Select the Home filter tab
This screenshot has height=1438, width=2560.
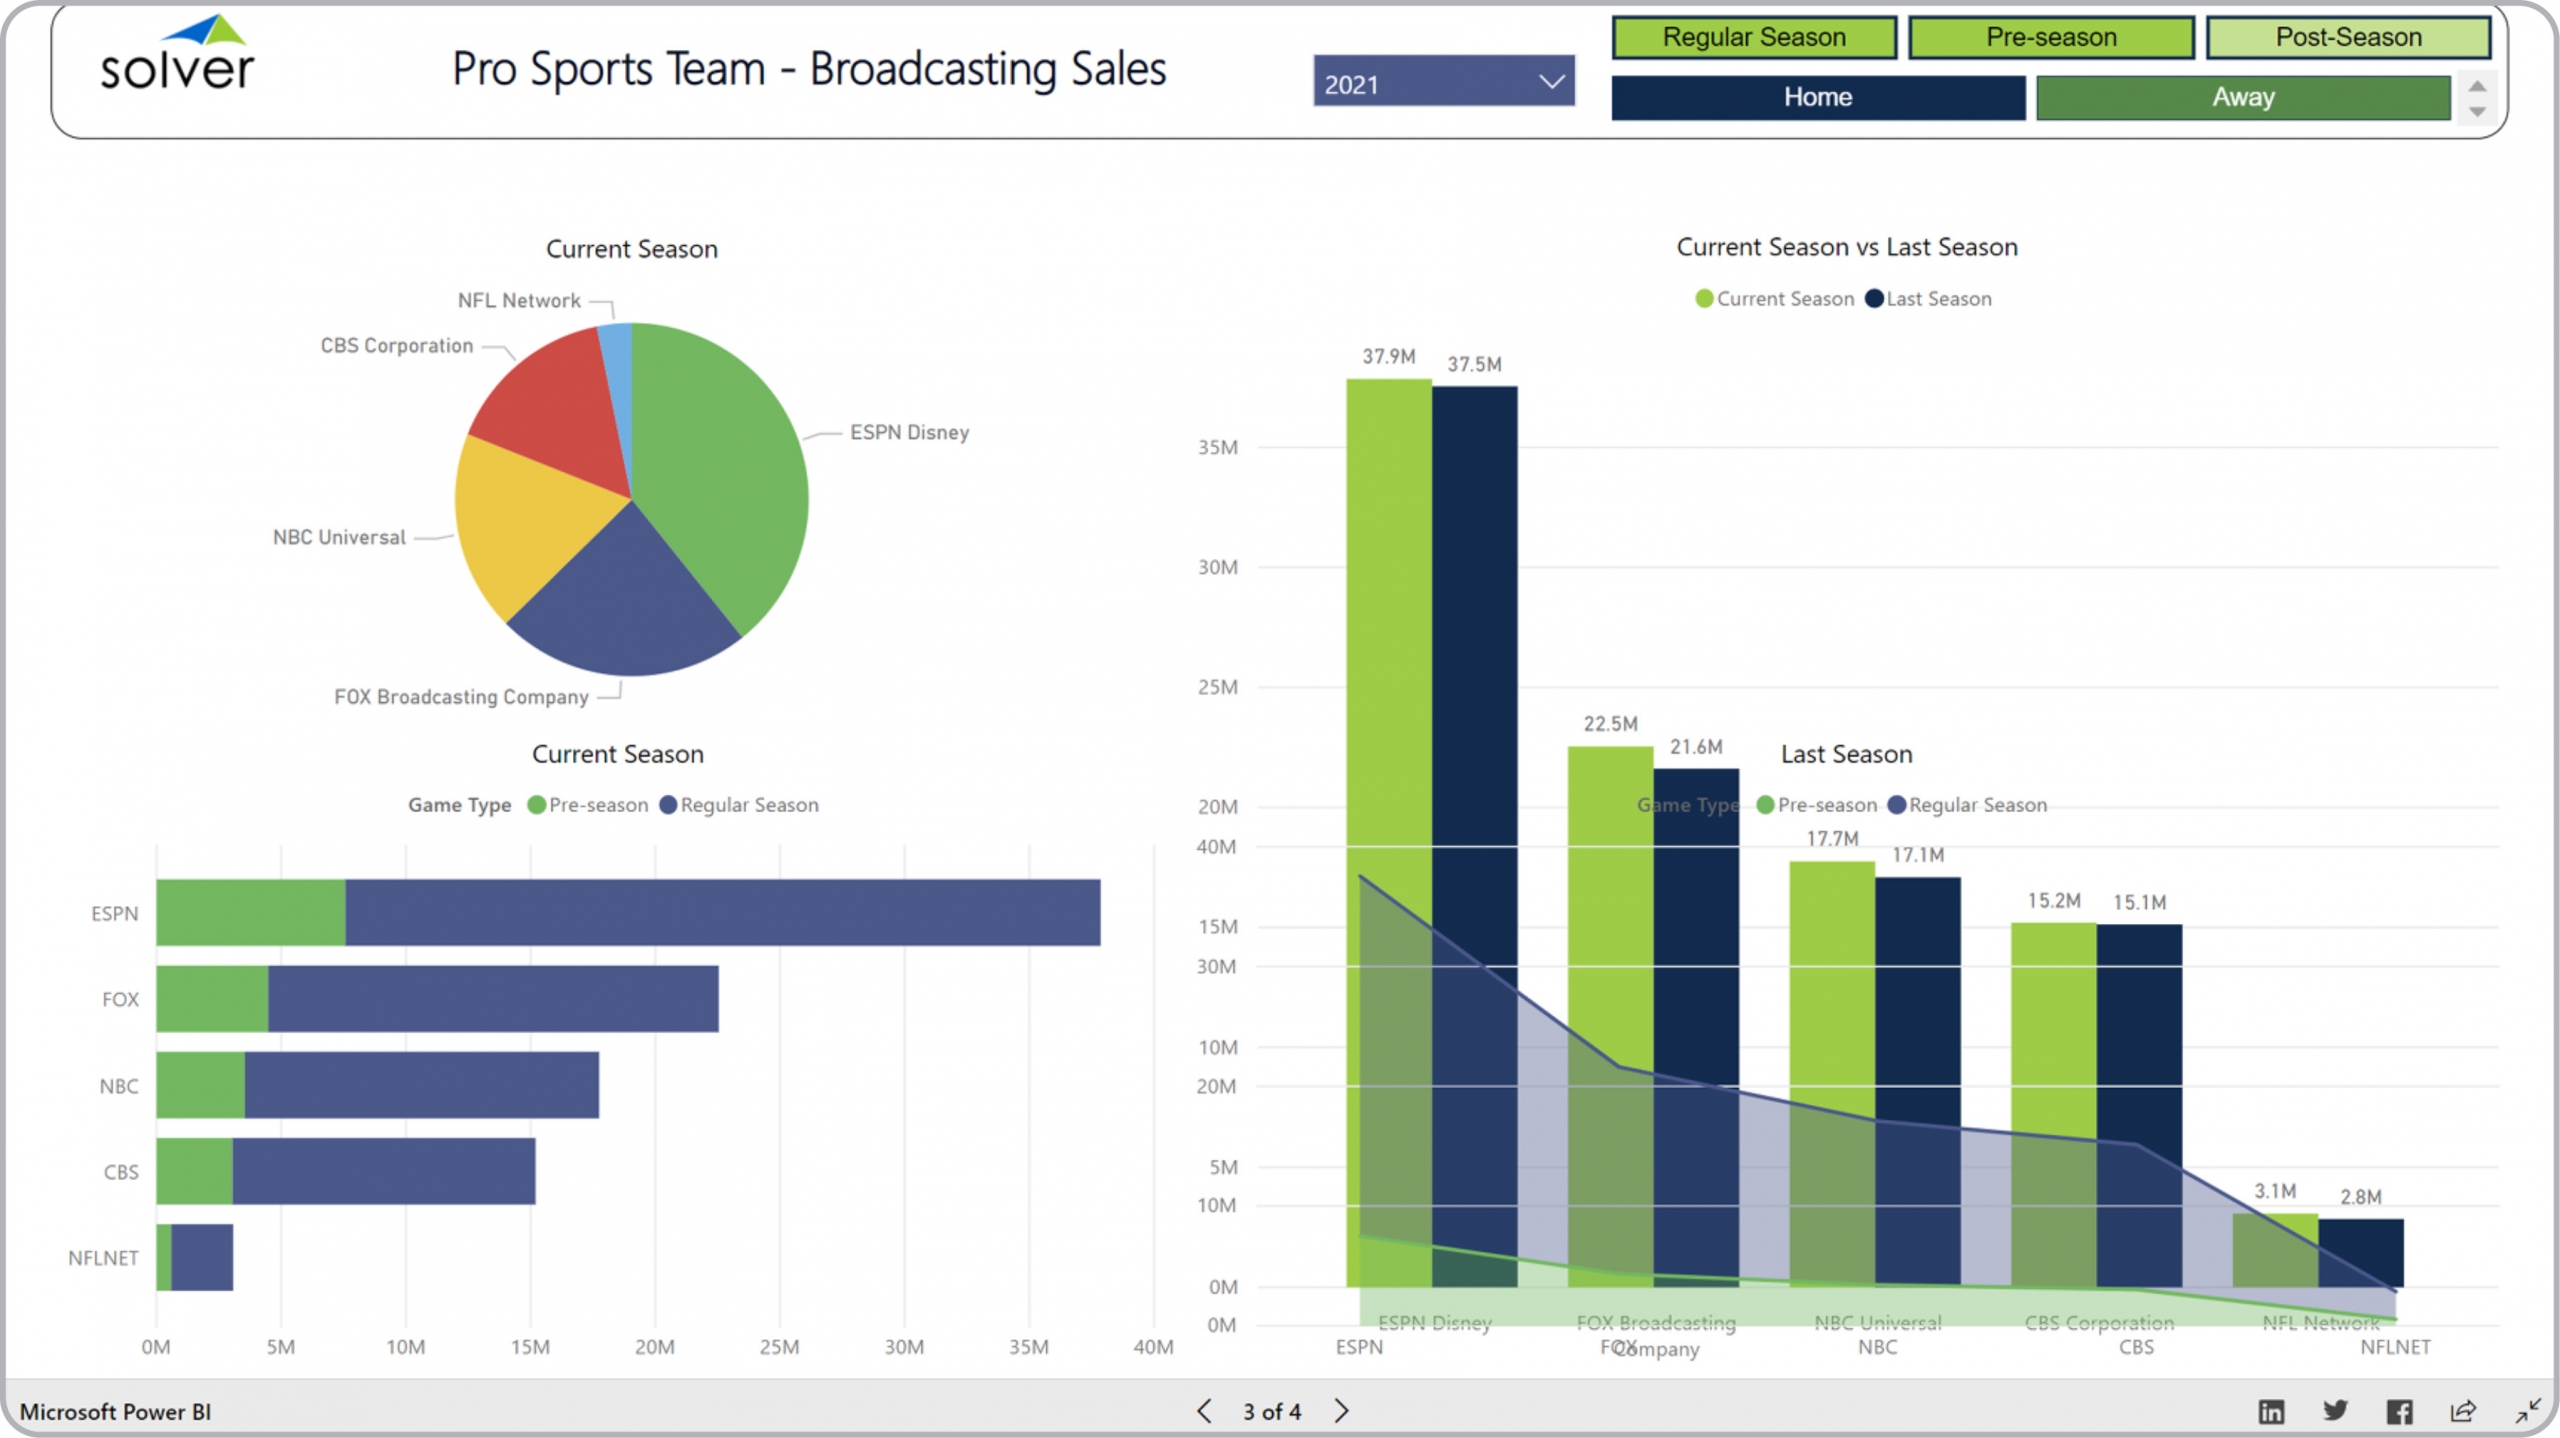point(1817,97)
